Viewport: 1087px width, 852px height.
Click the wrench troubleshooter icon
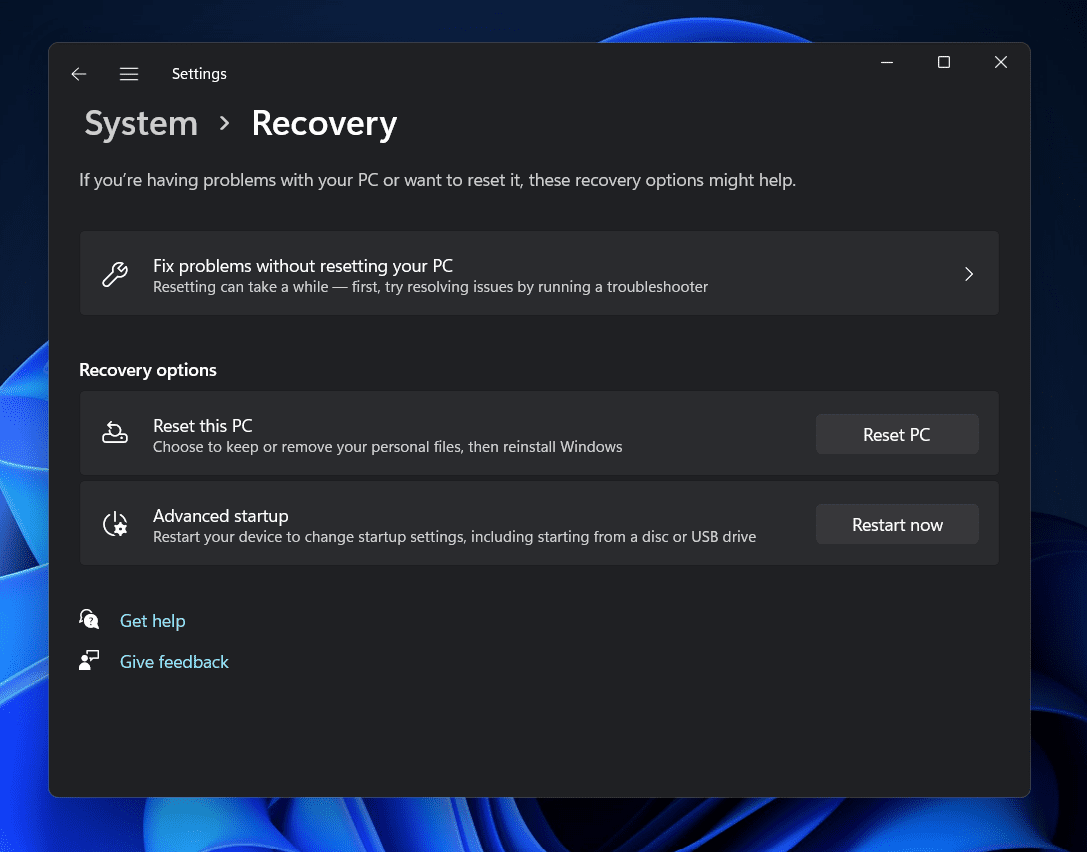(x=115, y=275)
